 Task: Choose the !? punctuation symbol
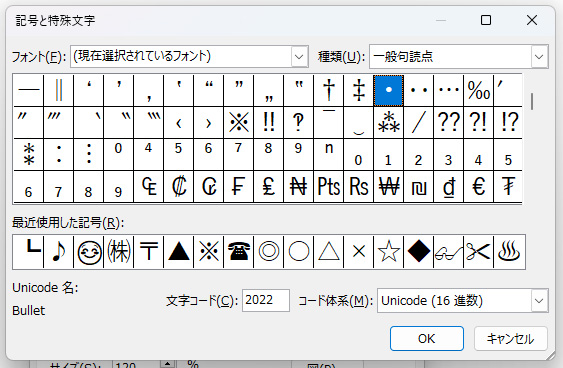pos(508,122)
